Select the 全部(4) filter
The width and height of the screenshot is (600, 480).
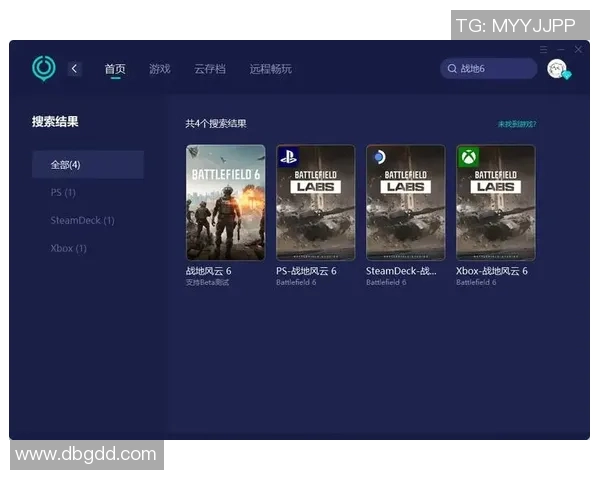(x=66, y=164)
